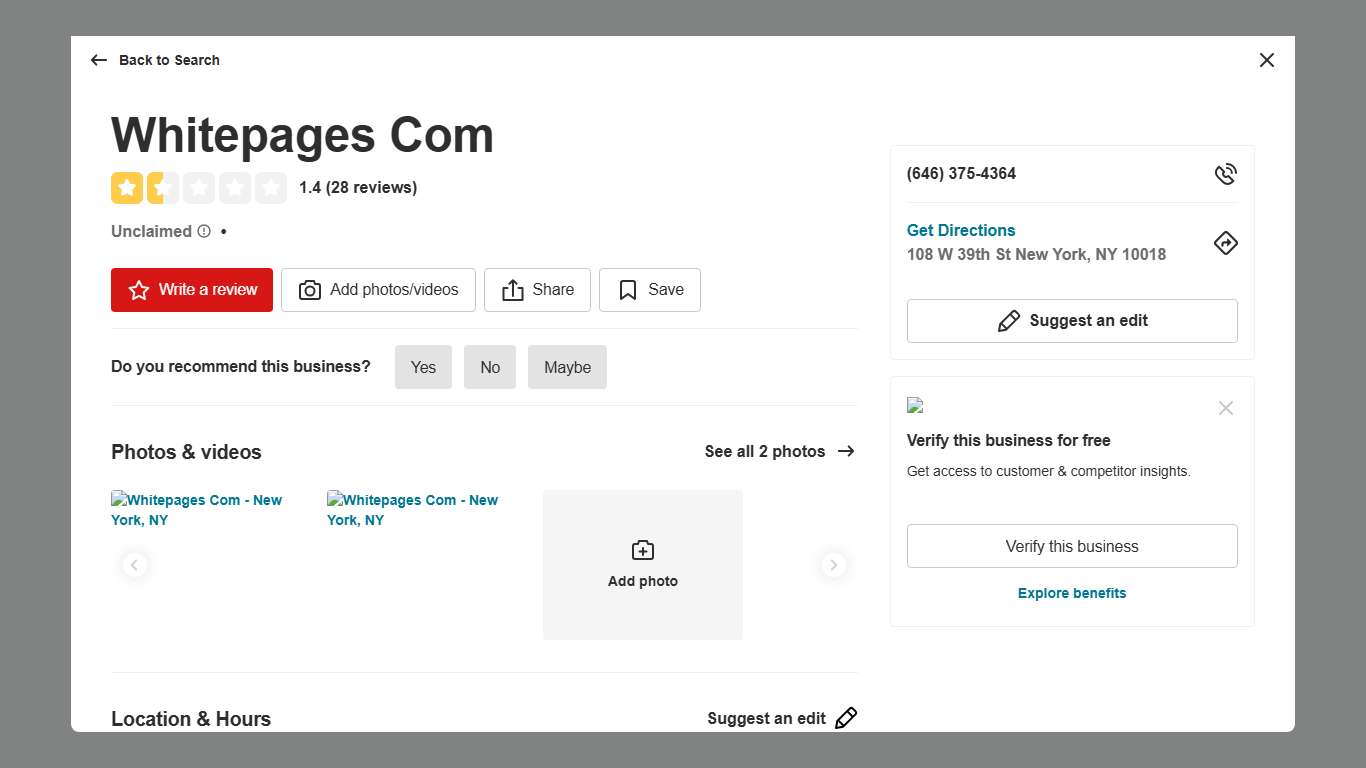Select the camera icon on Add photos/videos

tap(310, 290)
